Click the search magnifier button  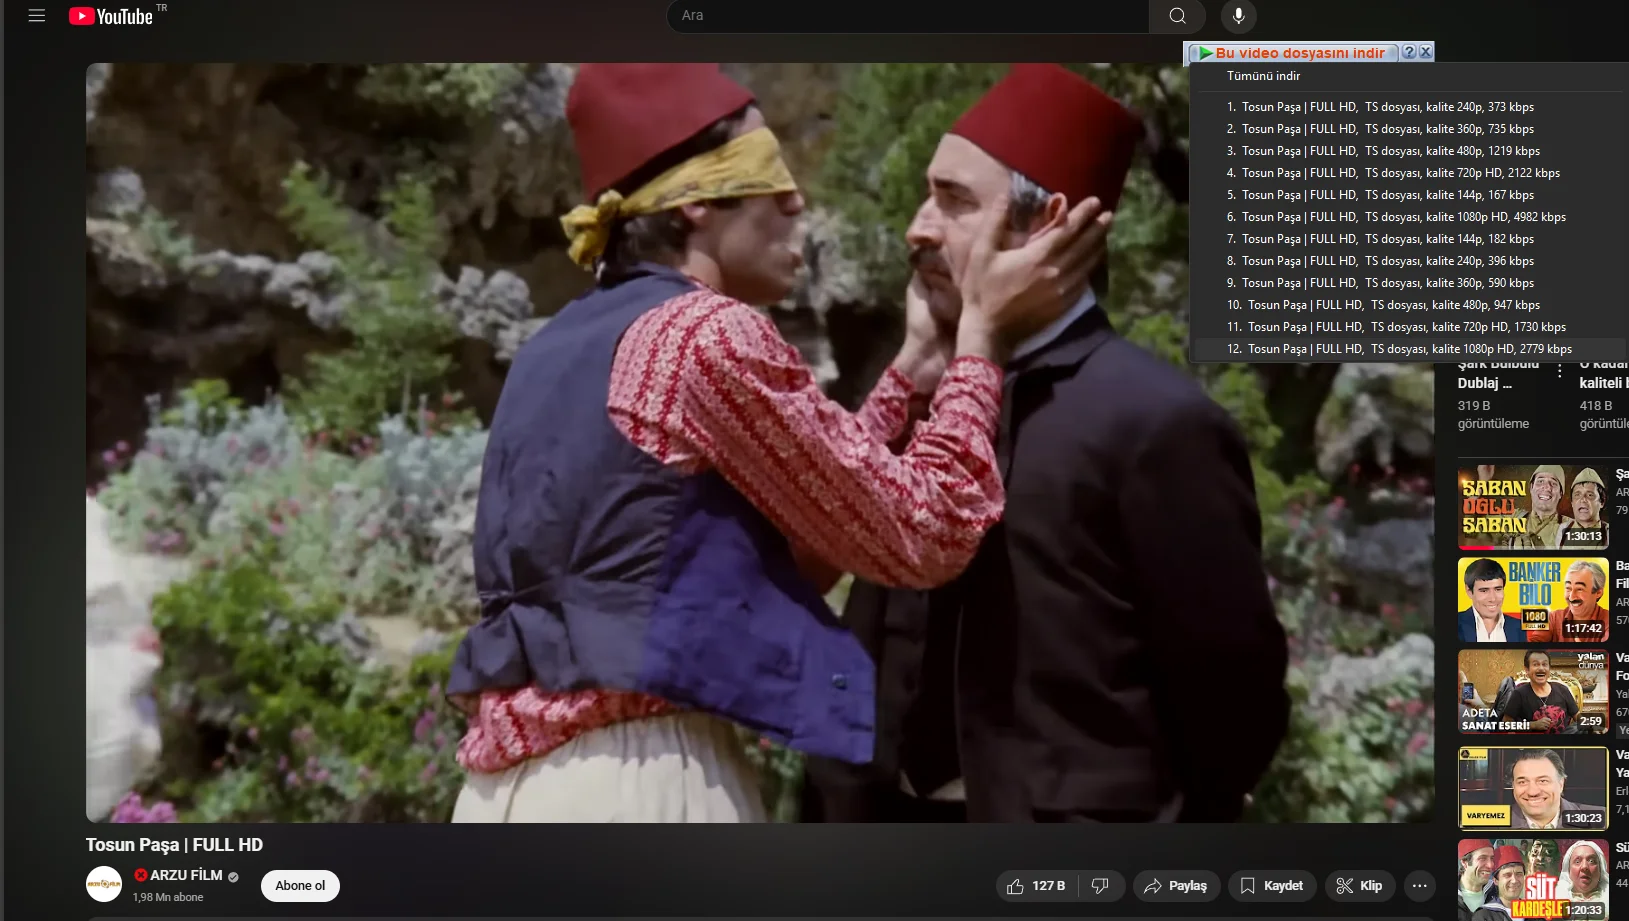[x=1177, y=16]
